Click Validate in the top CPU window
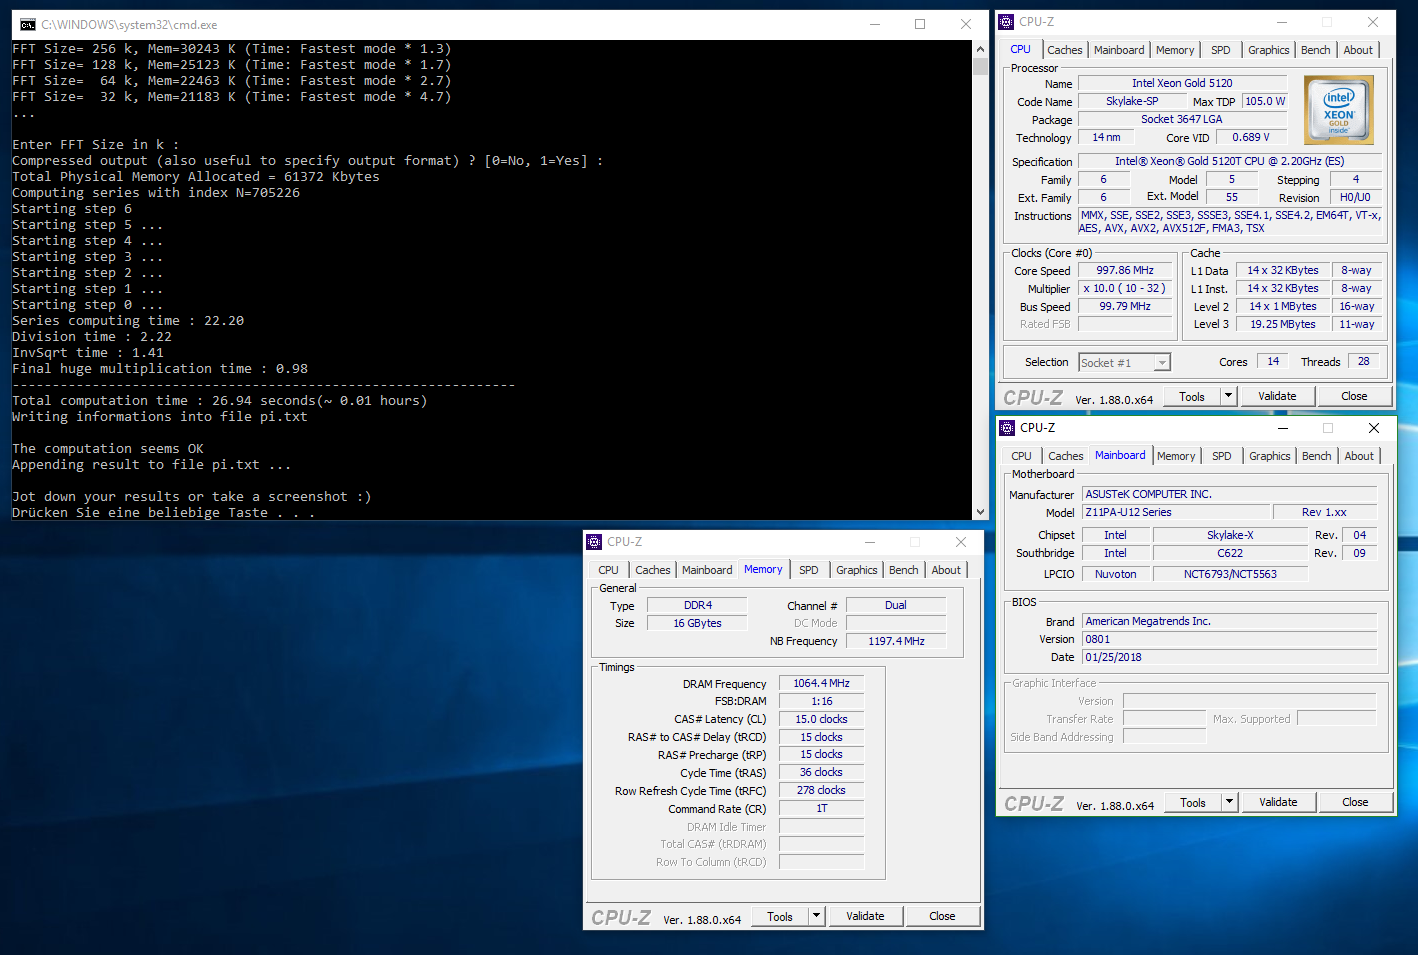This screenshot has width=1418, height=955. [x=1277, y=396]
